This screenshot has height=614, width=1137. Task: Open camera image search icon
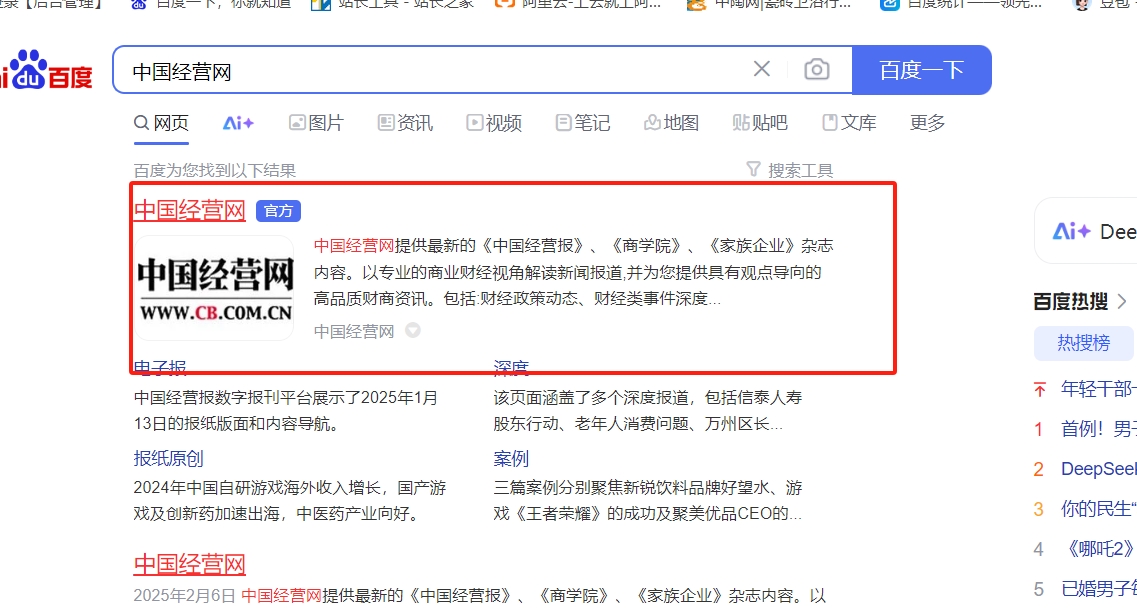pyautogui.click(x=816, y=70)
